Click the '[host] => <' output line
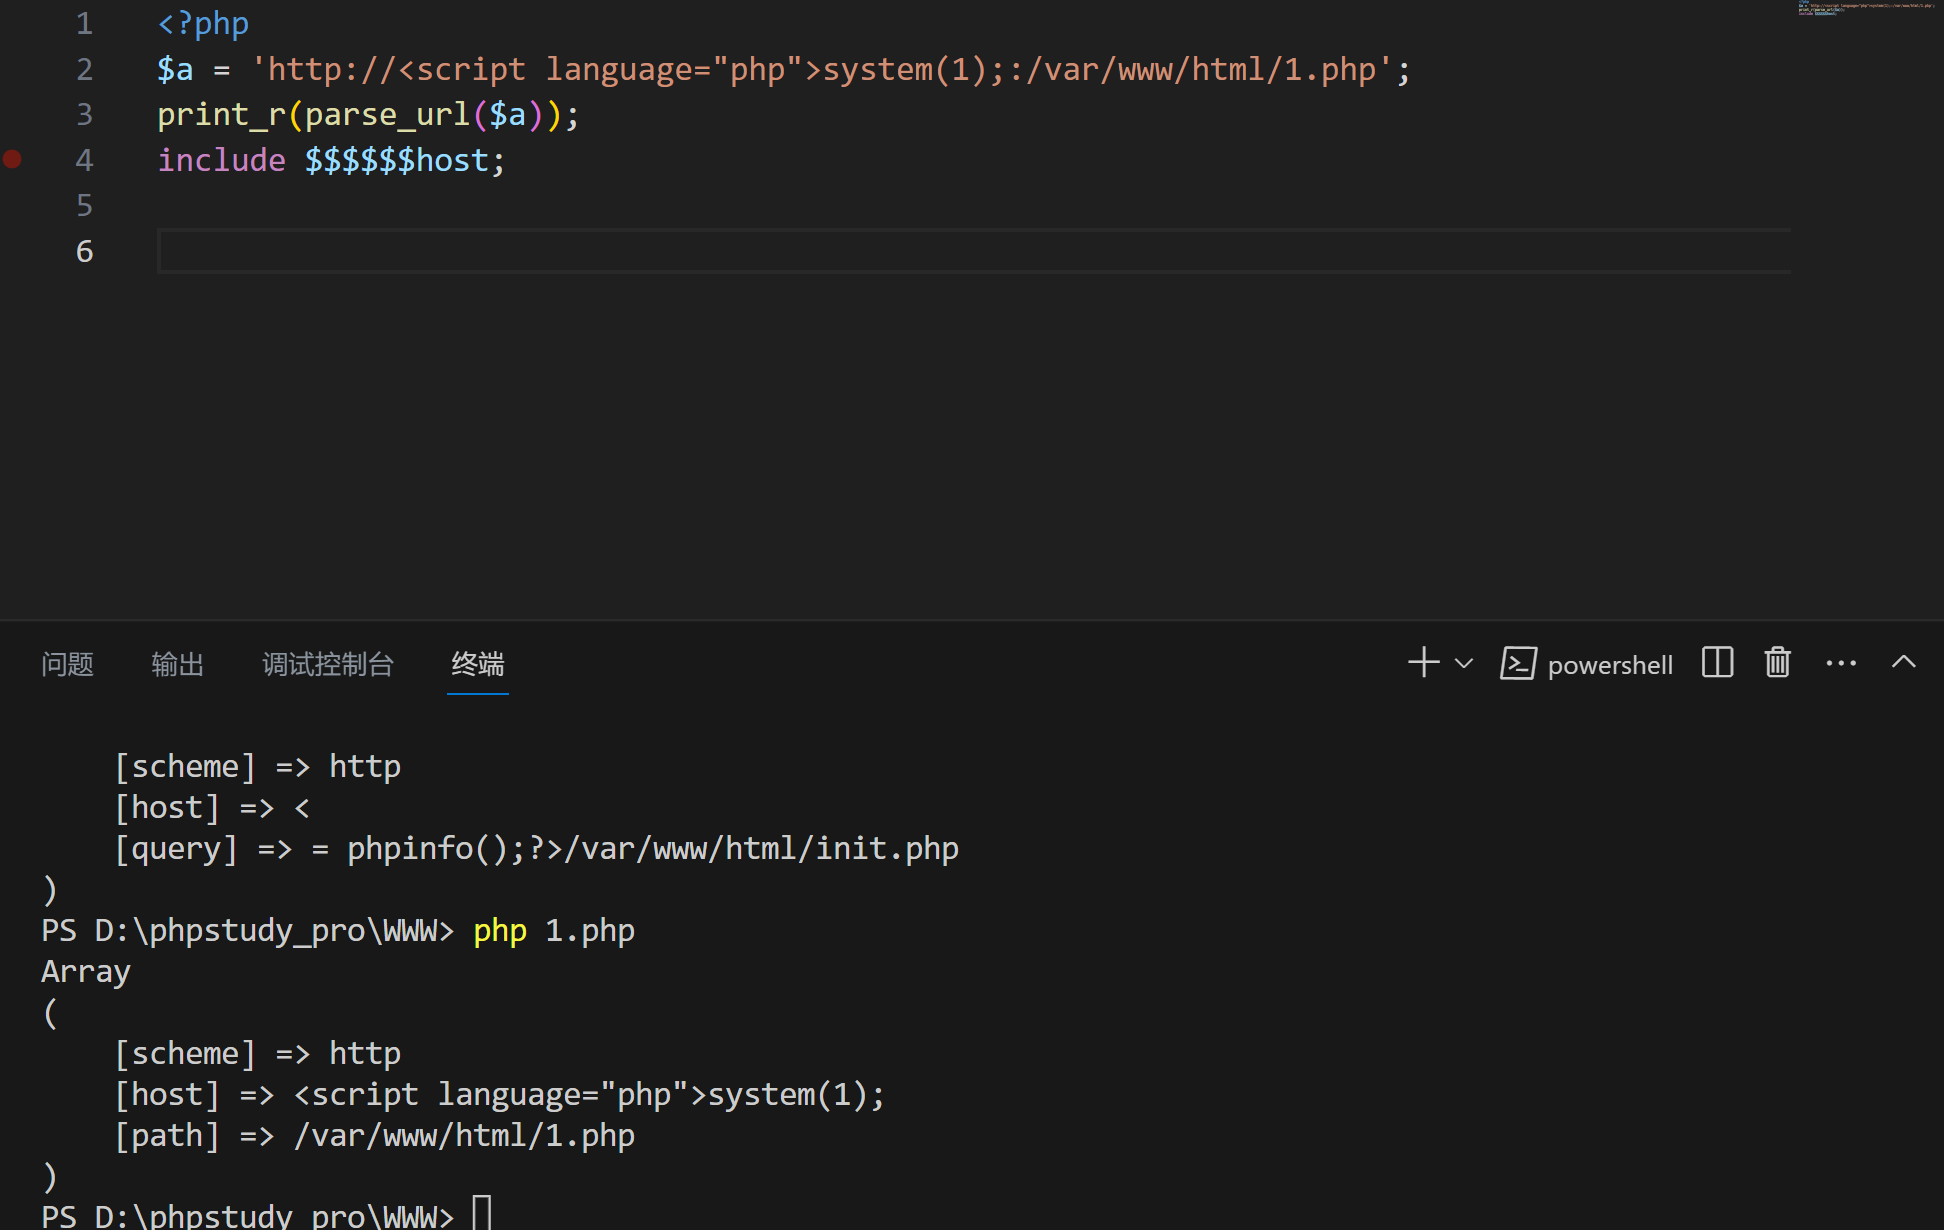The image size is (1944, 1230). 212,808
